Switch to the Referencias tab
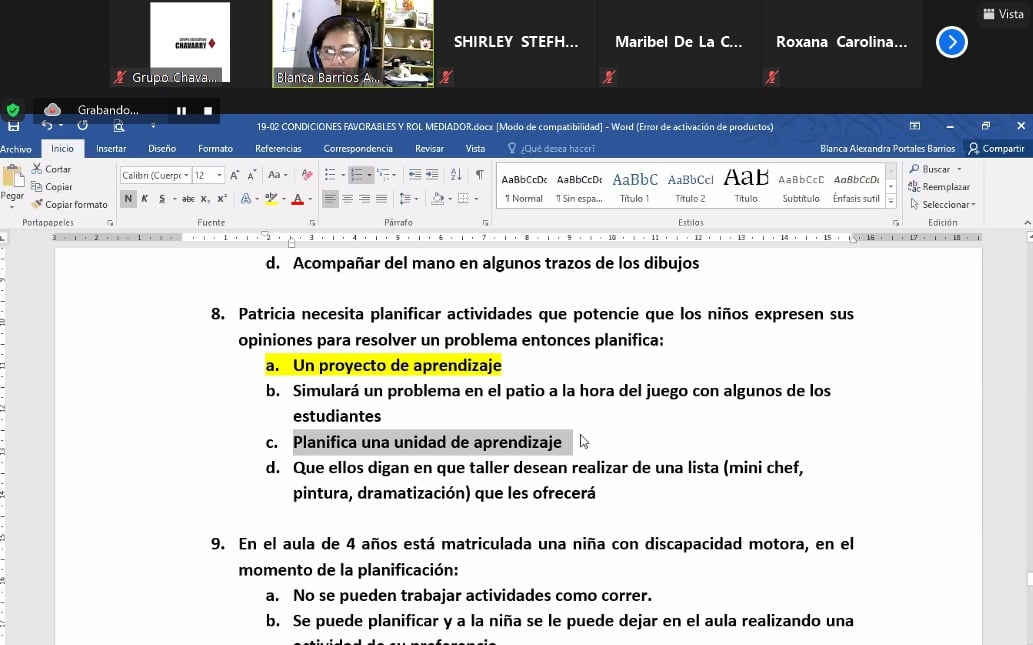 tap(278, 149)
